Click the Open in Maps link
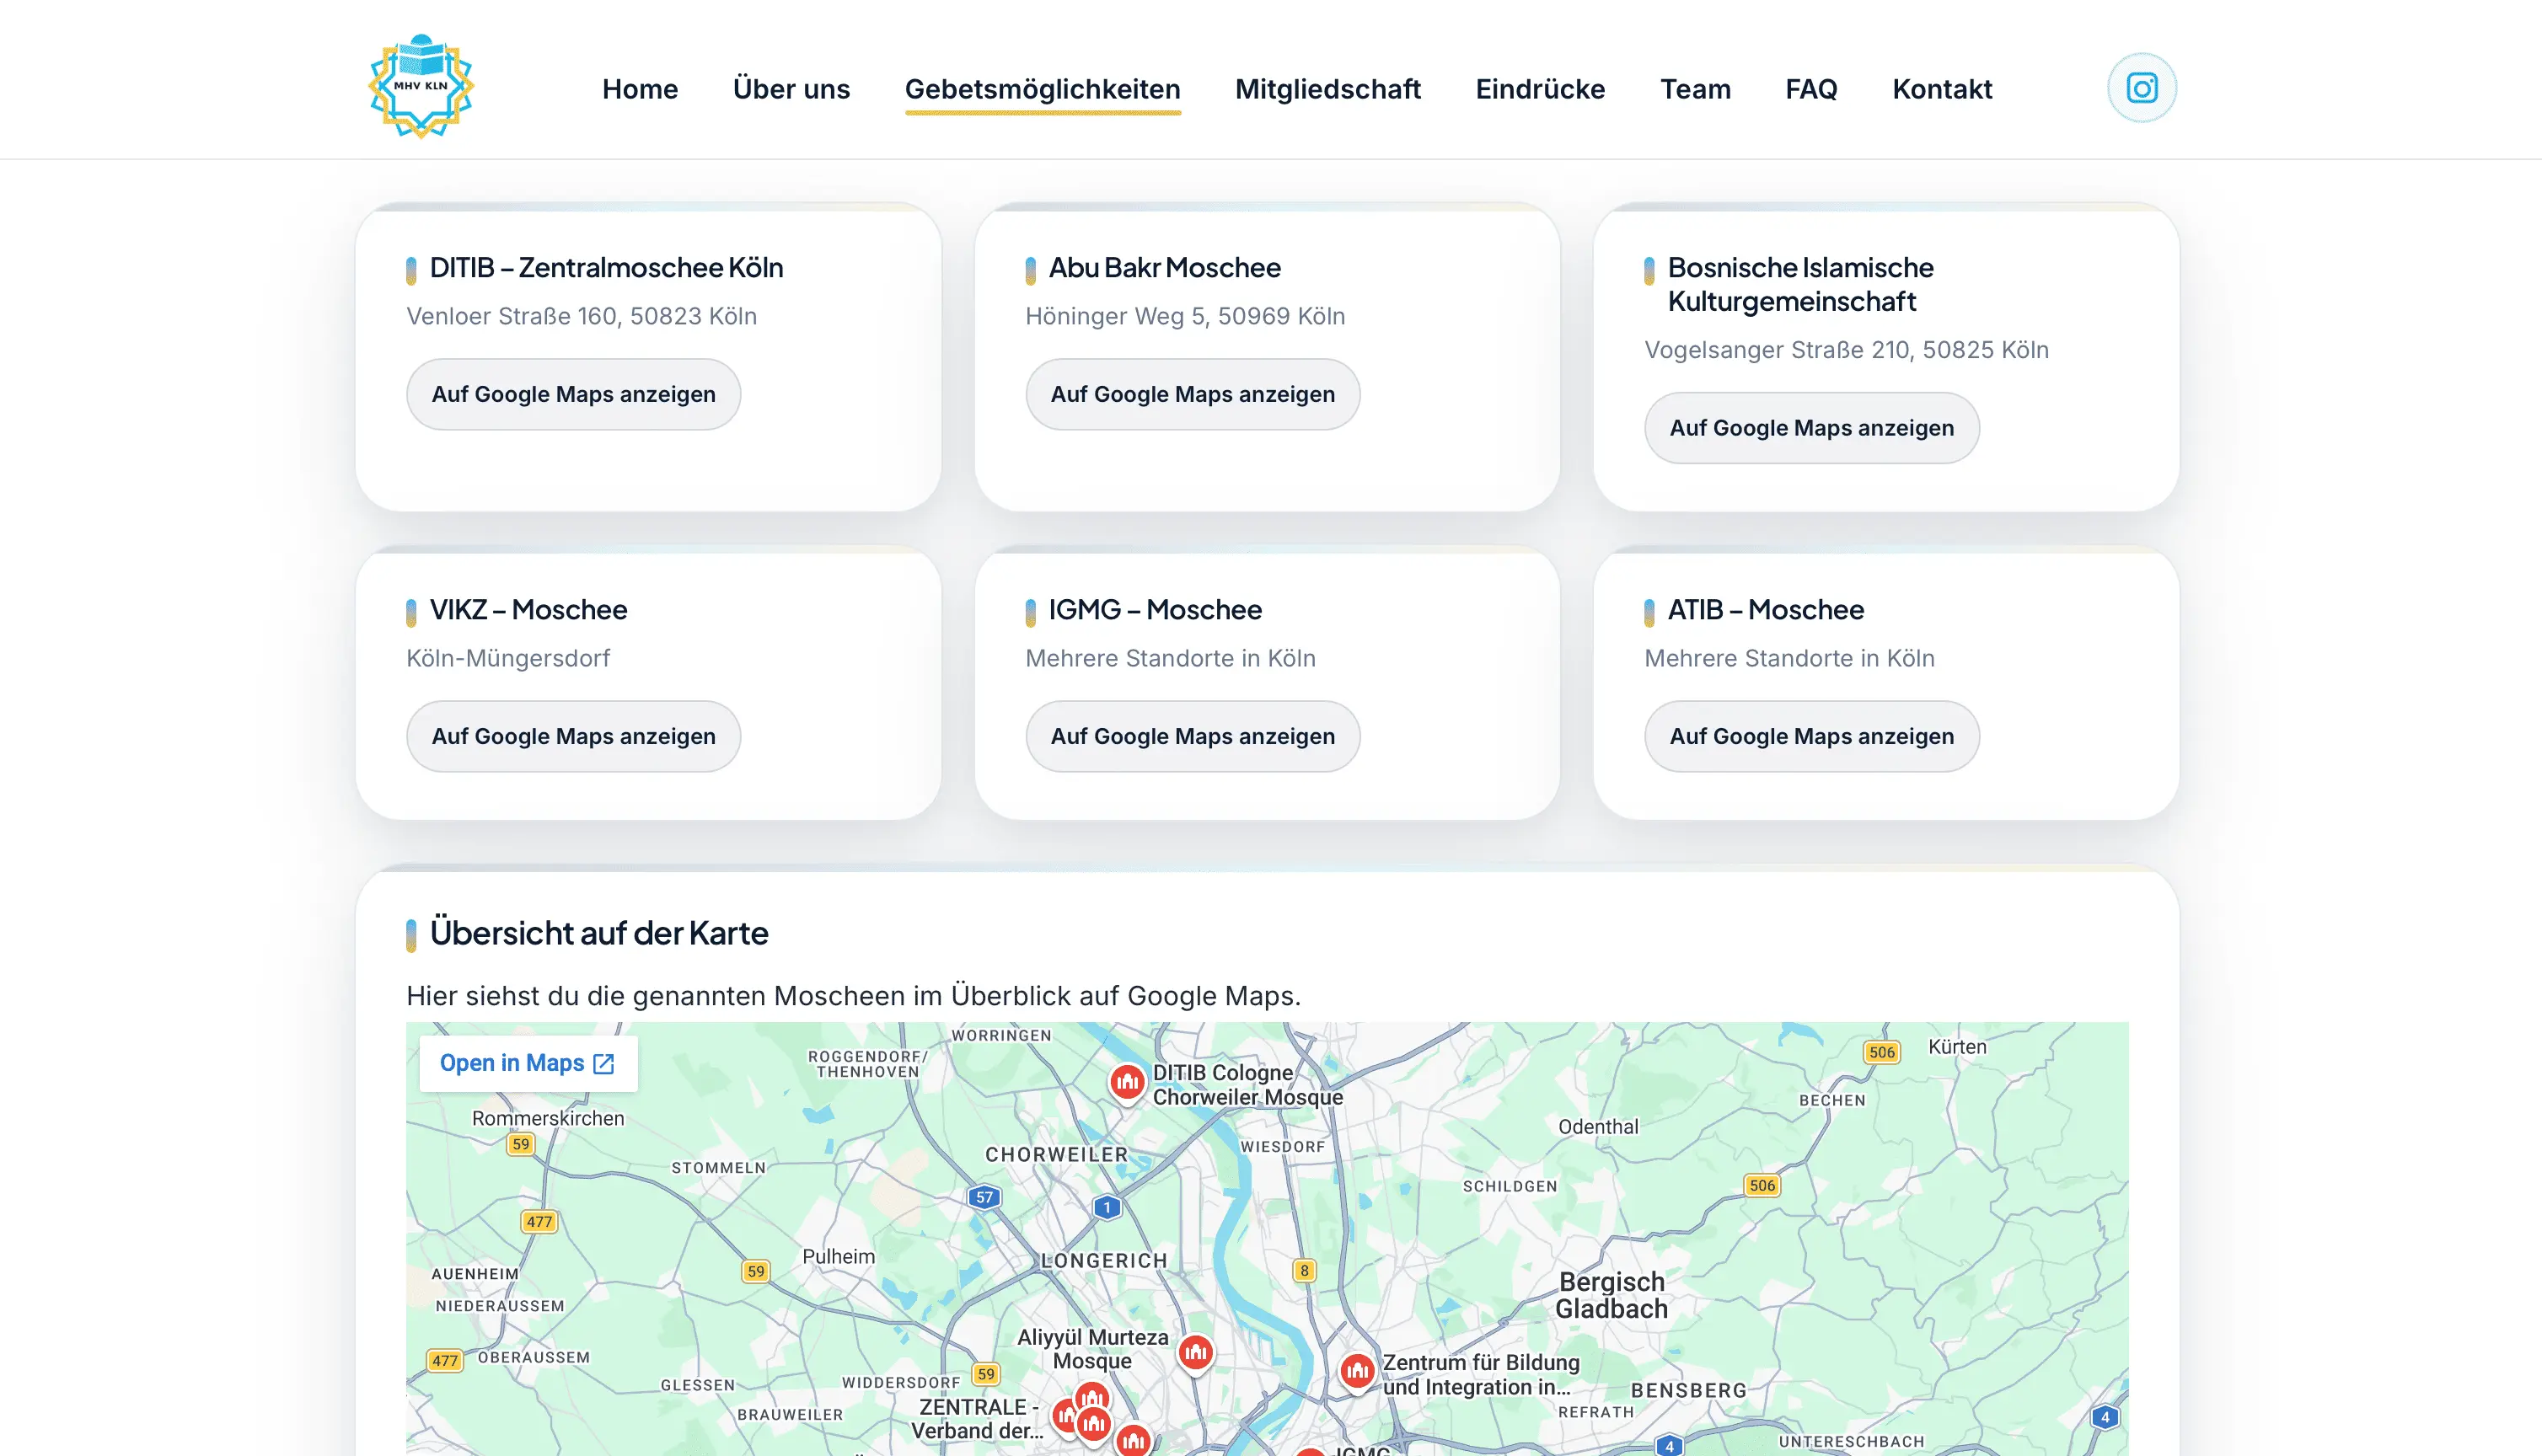This screenshot has height=1456, width=2542. coord(528,1063)
